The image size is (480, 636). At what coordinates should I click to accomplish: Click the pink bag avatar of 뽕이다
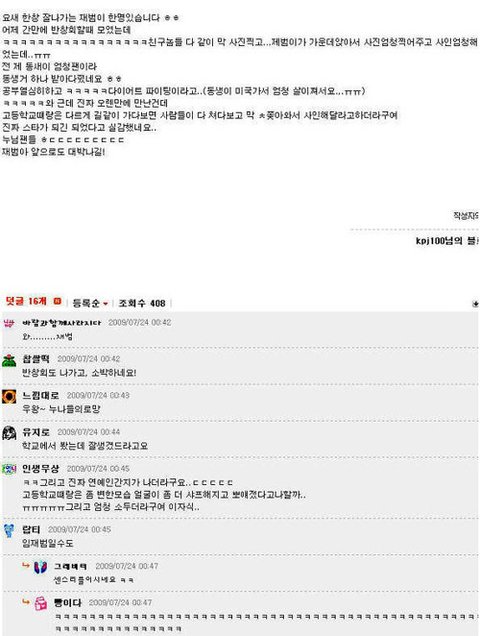(41, 604)
